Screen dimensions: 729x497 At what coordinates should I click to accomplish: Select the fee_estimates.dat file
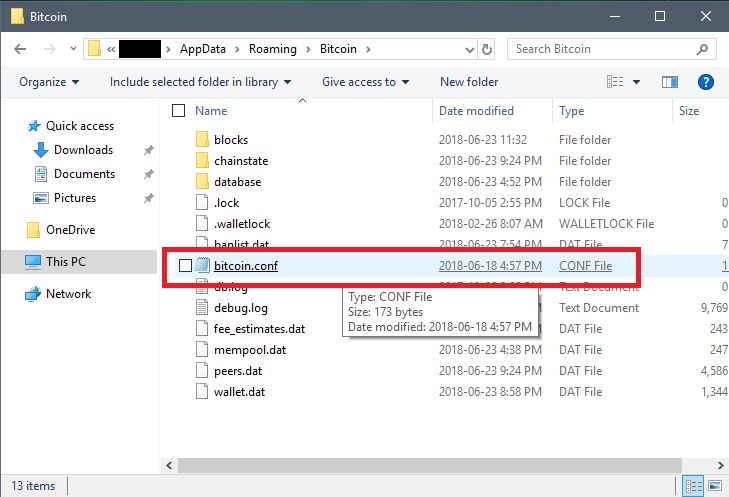point(259,329)
